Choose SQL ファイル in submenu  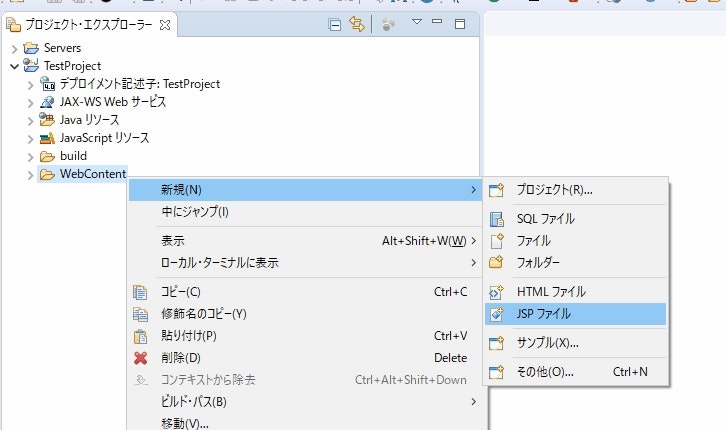pos(576,218)
